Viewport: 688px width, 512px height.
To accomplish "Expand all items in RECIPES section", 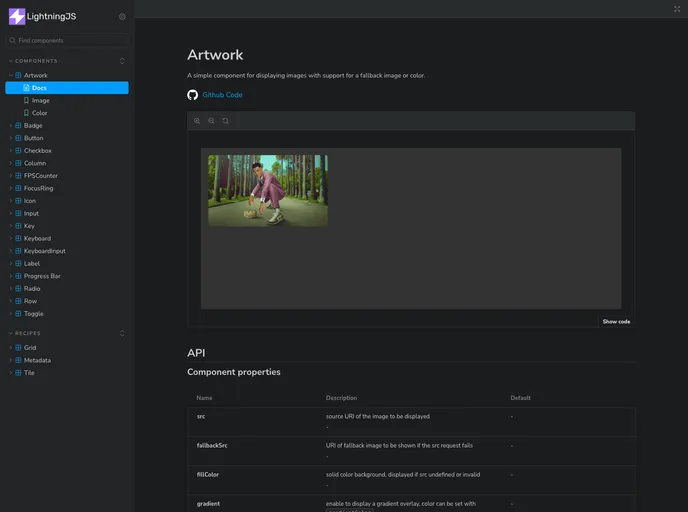I will click(x=122, y=333).
